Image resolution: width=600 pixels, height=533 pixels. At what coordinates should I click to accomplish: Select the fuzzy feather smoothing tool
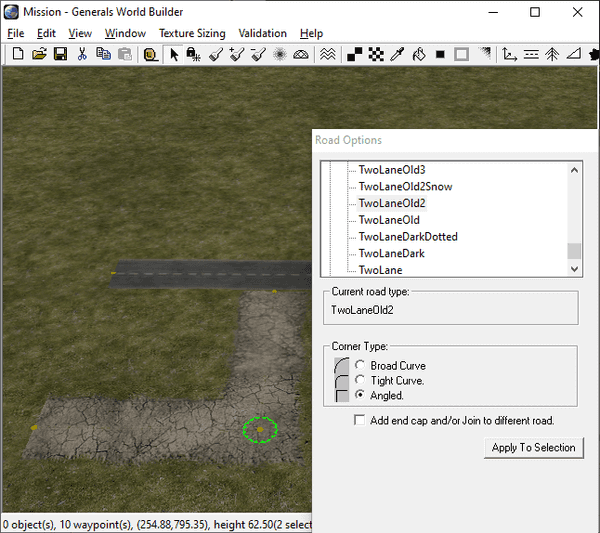[x=280, y=54]
